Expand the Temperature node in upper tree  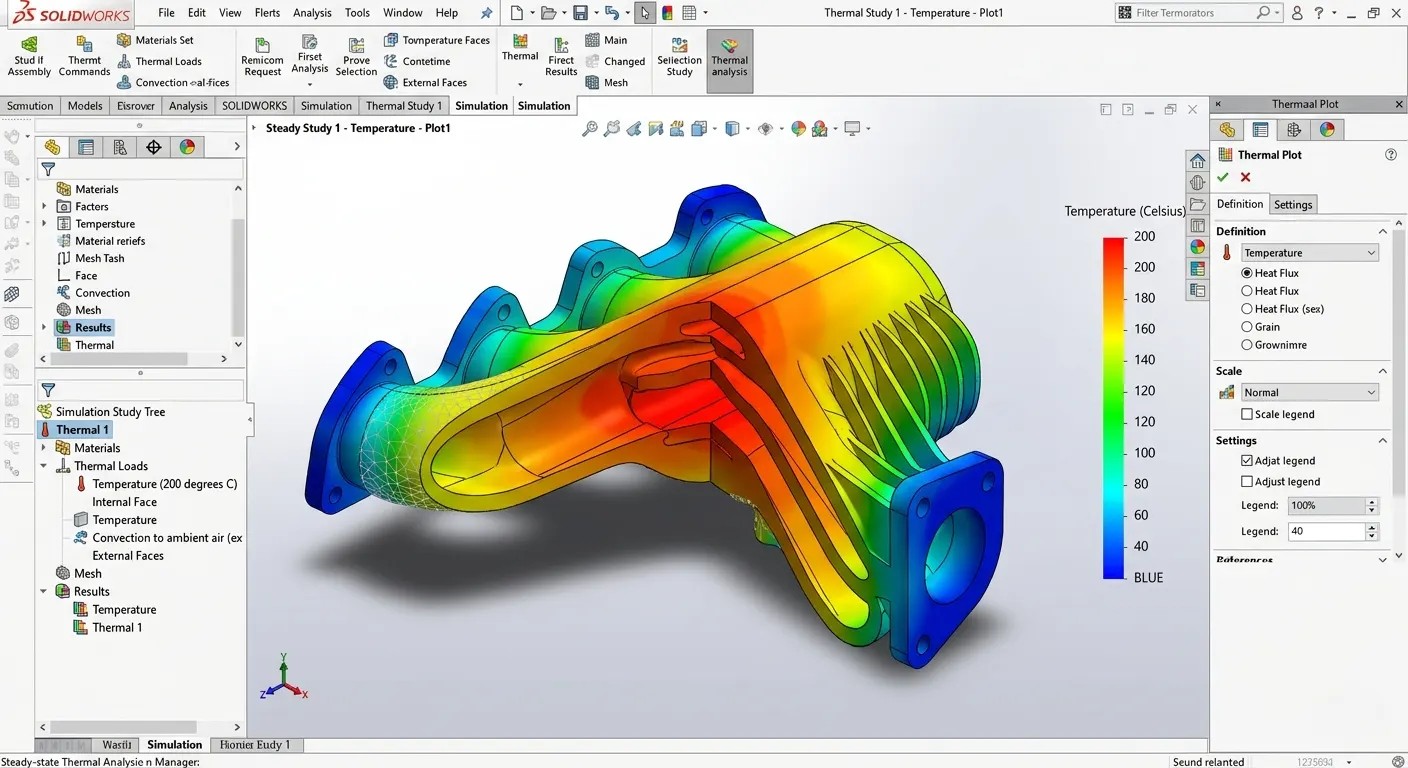coord(44,224)
